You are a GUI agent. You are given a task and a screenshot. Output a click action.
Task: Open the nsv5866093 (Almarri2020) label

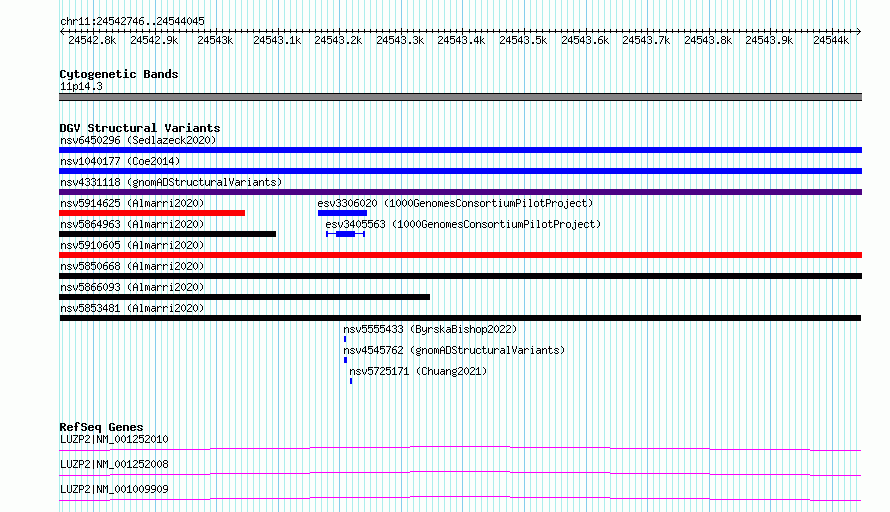(132, 287)
